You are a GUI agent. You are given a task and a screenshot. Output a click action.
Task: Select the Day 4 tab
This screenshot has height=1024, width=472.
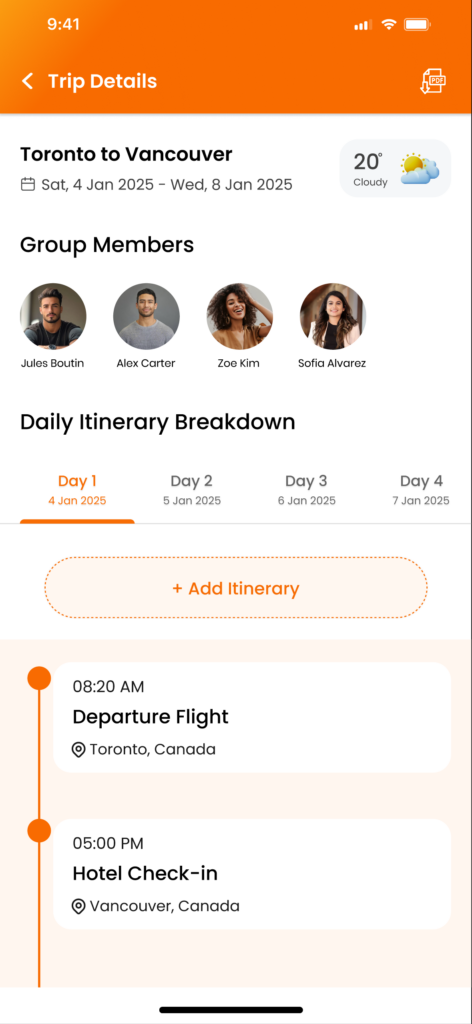point(421,490)
